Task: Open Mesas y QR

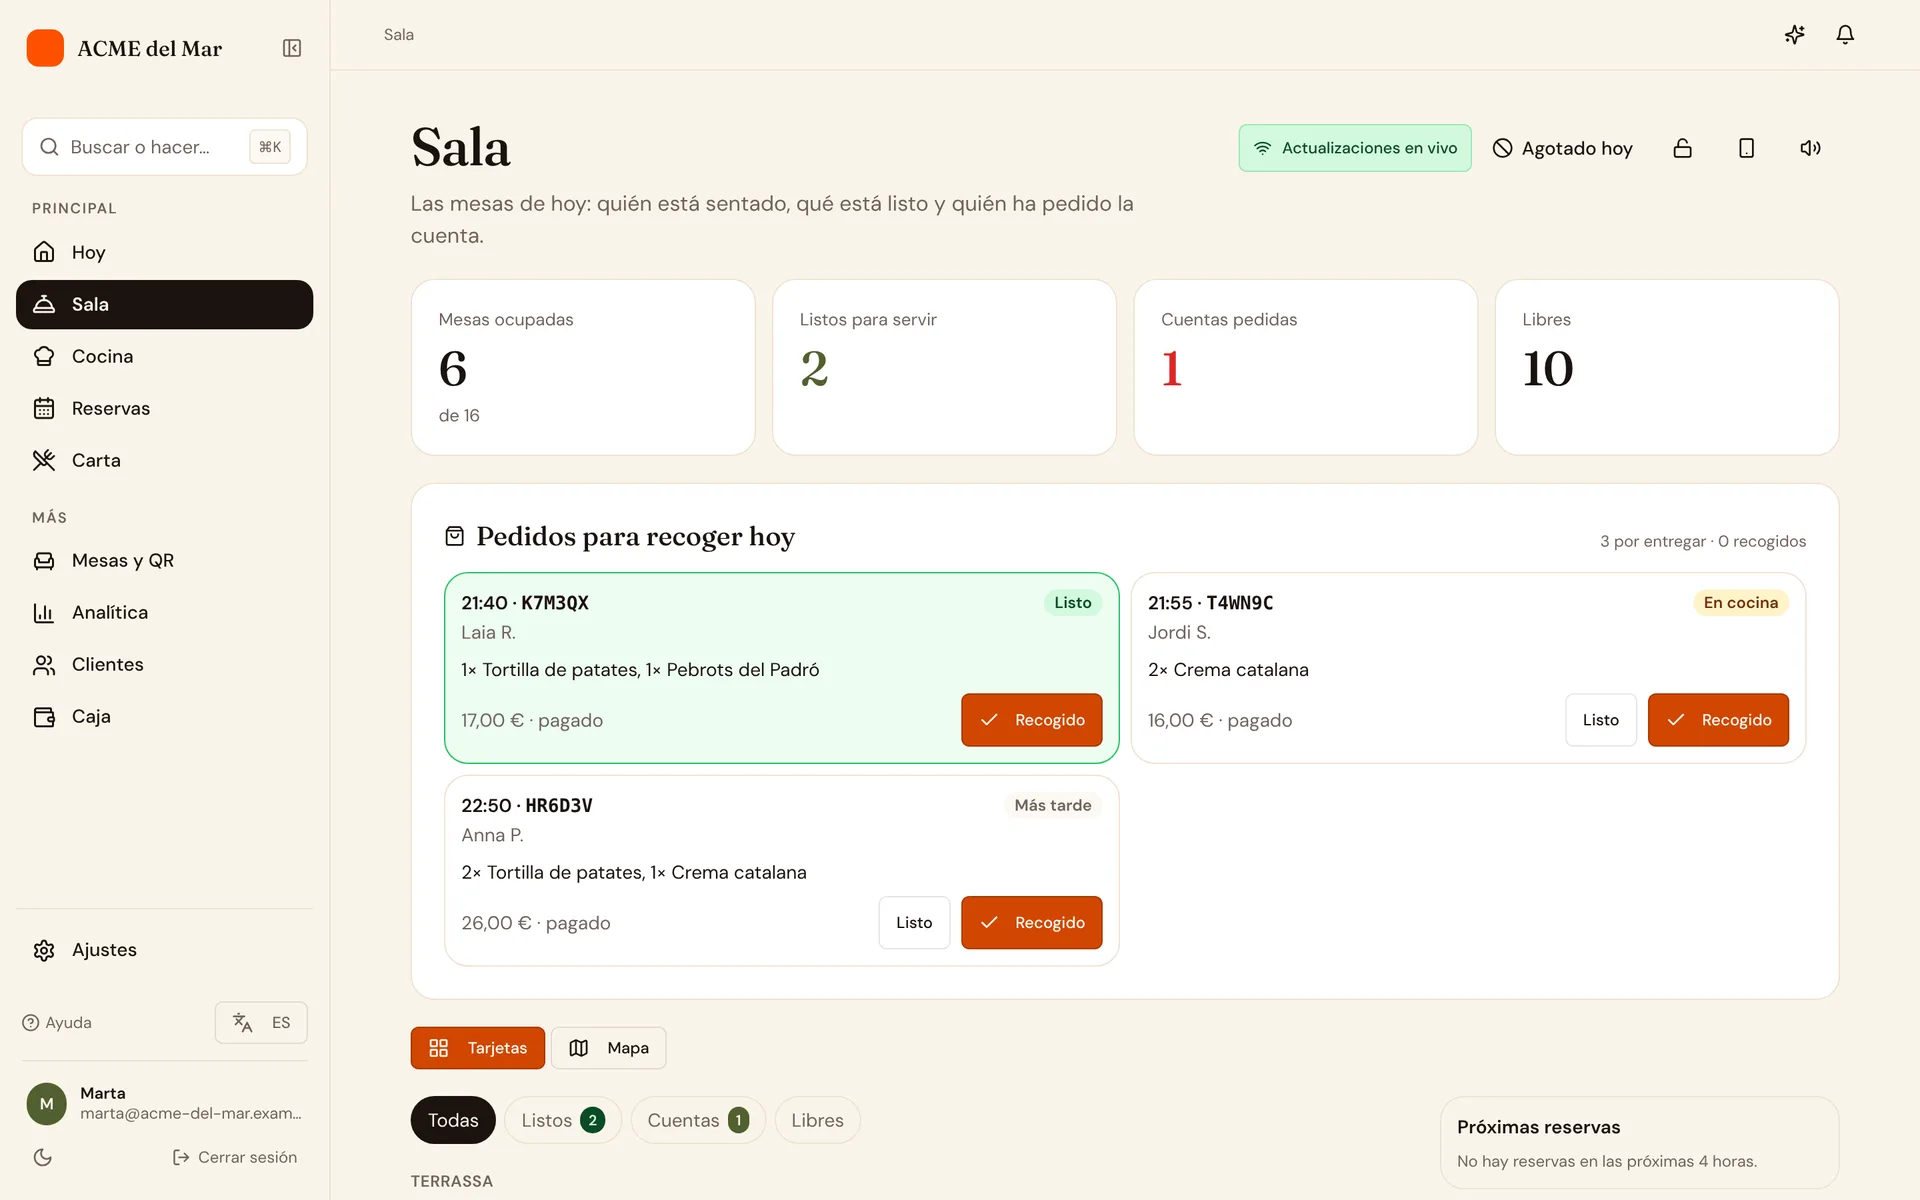Action: click(164, 560)
